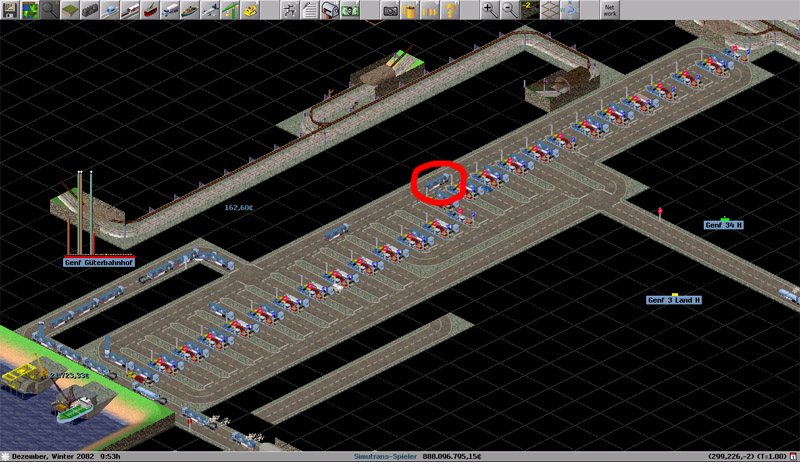Image resolution: width=800 pixels, height=462 pixels.
Task: Open the minimap window
Action: 30,11
